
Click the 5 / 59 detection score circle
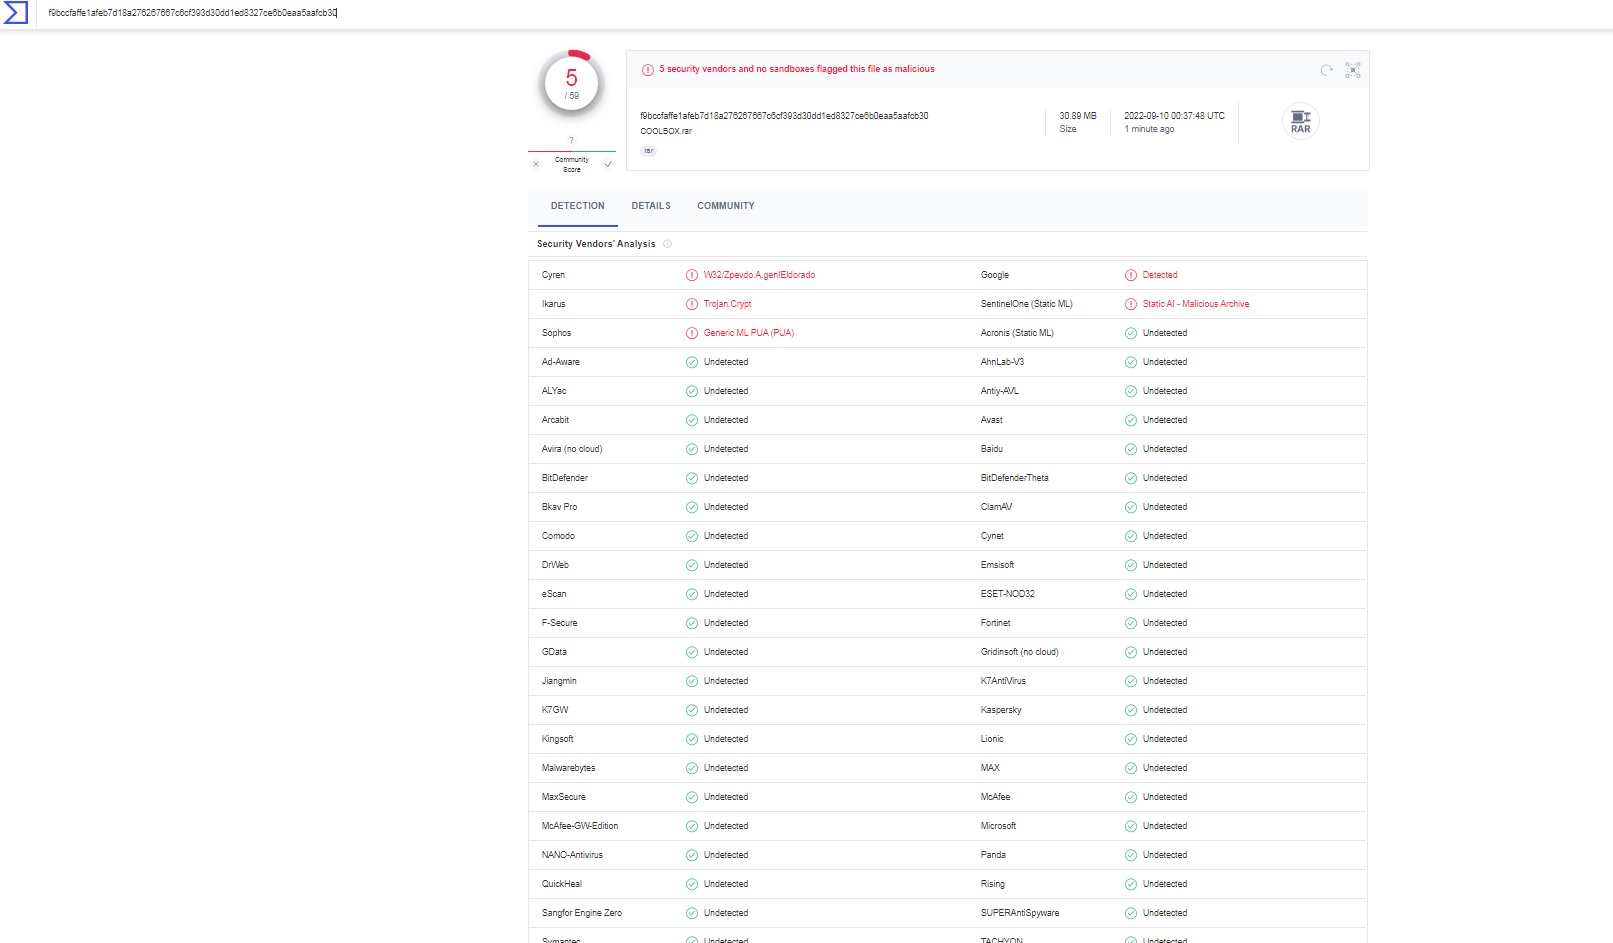(571, 84)
